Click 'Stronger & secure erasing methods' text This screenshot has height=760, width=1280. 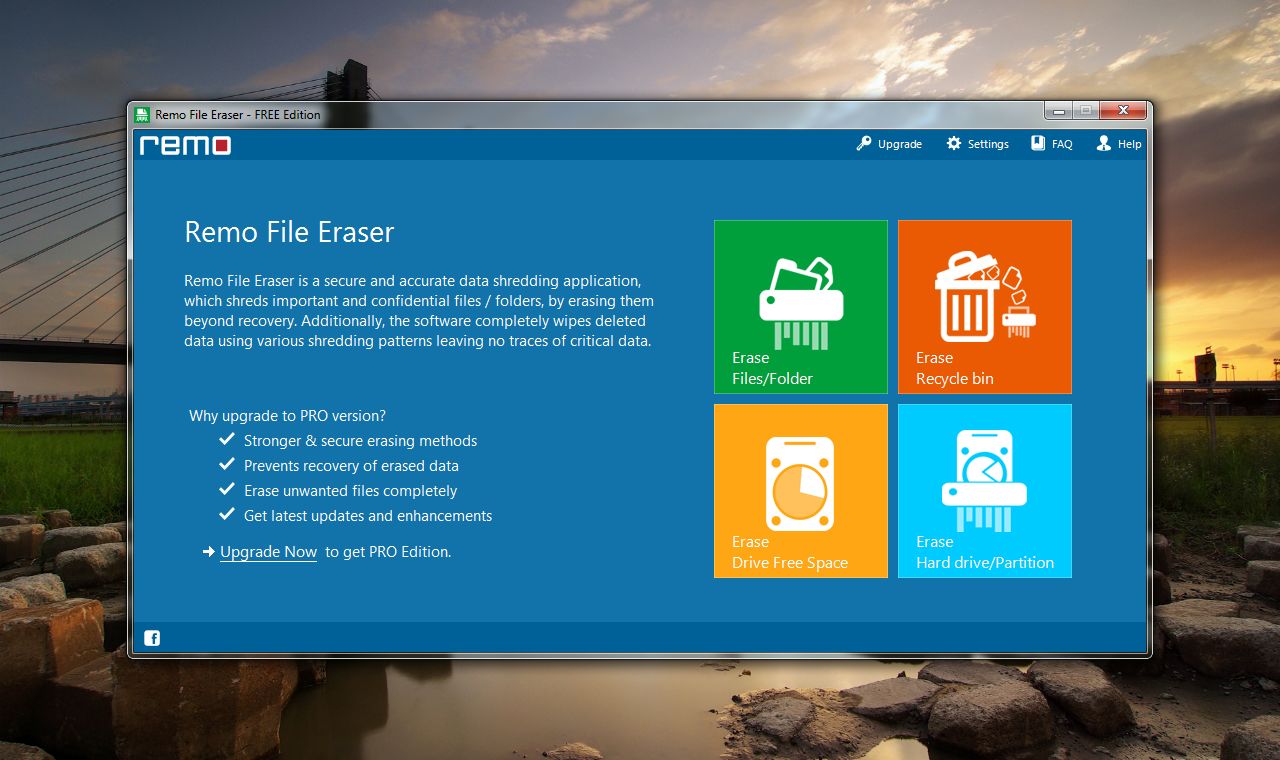pos(360,441)
